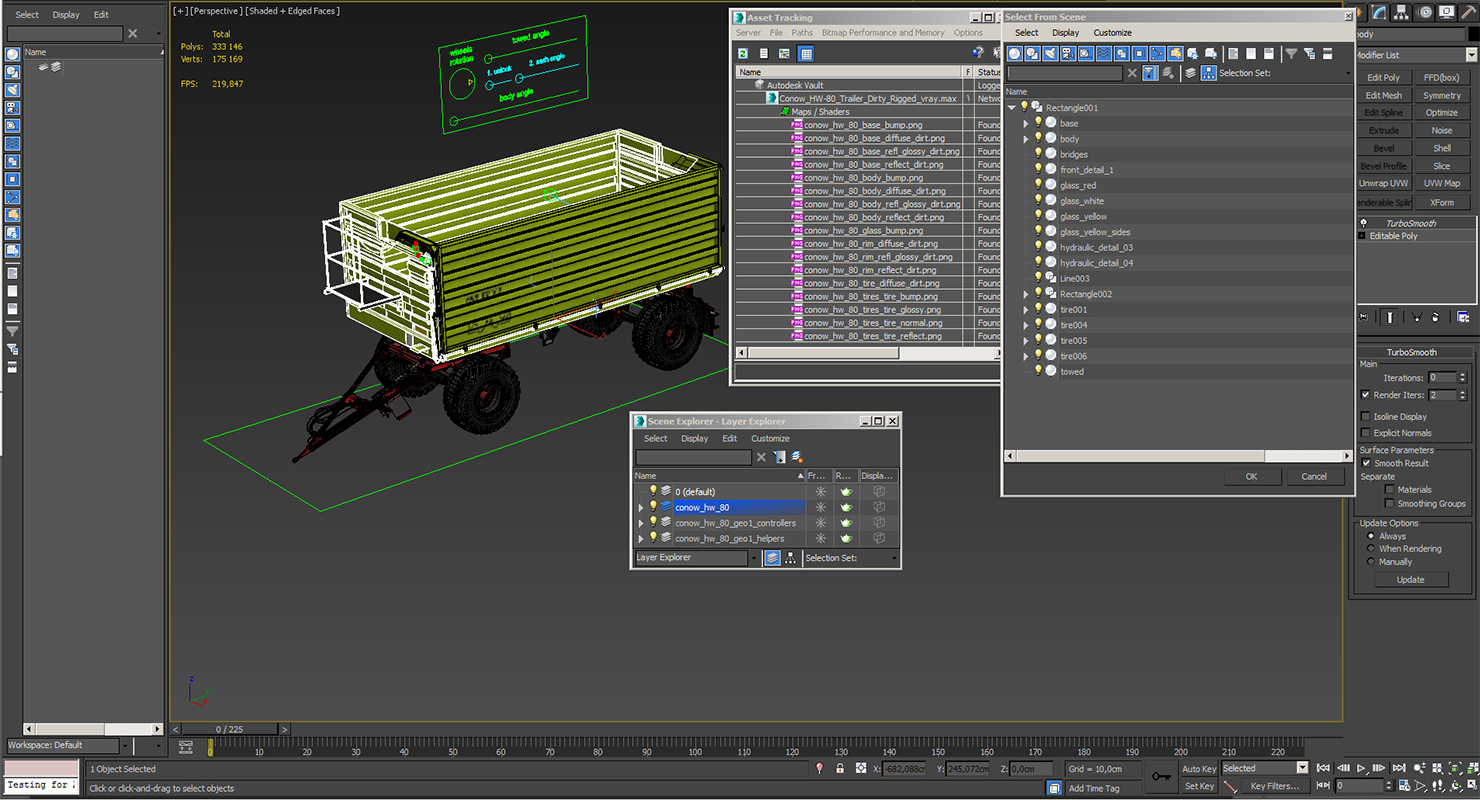The width and height of the screenshot is (1480, 800).
Task: Click funnel filter icon in Select From Scene toolbar
Action: [x=1291, y=53]
